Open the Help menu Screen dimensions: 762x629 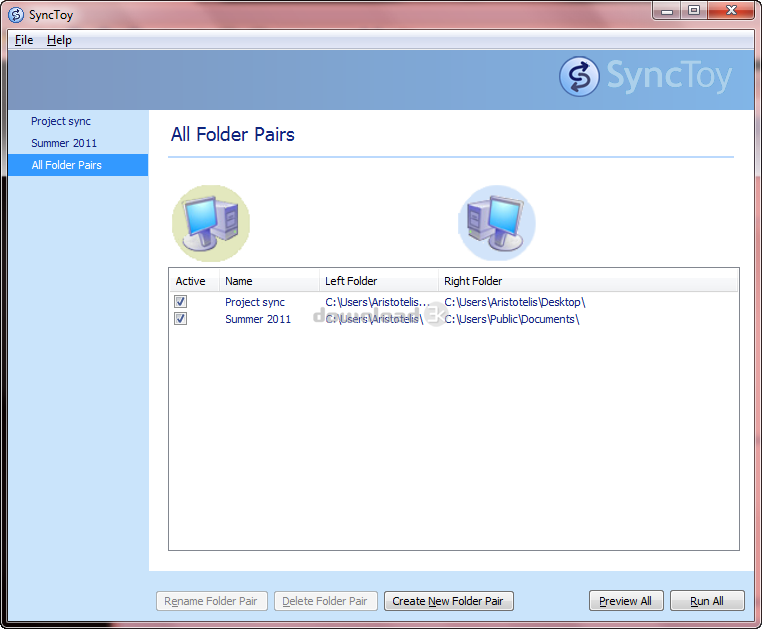(59, 40)
